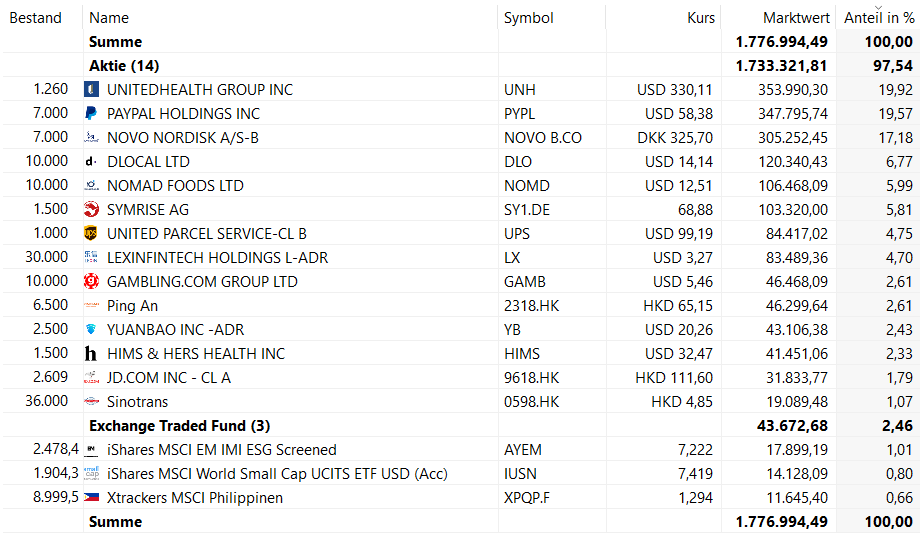920x533 pixels.
Task: Click the Philippines flag icon
Action: click(x=91, y=498)
